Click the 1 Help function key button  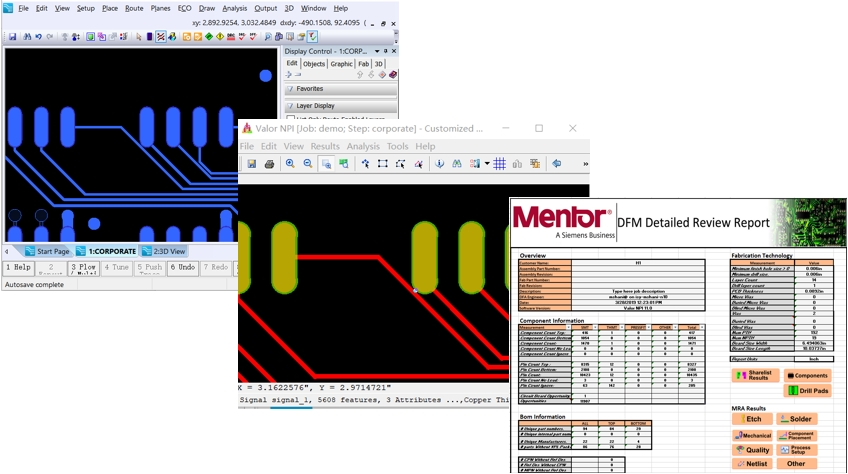(x=19, y=268)
